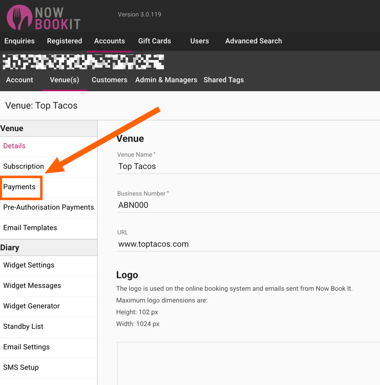Open the Customers sub-tab

109,80
